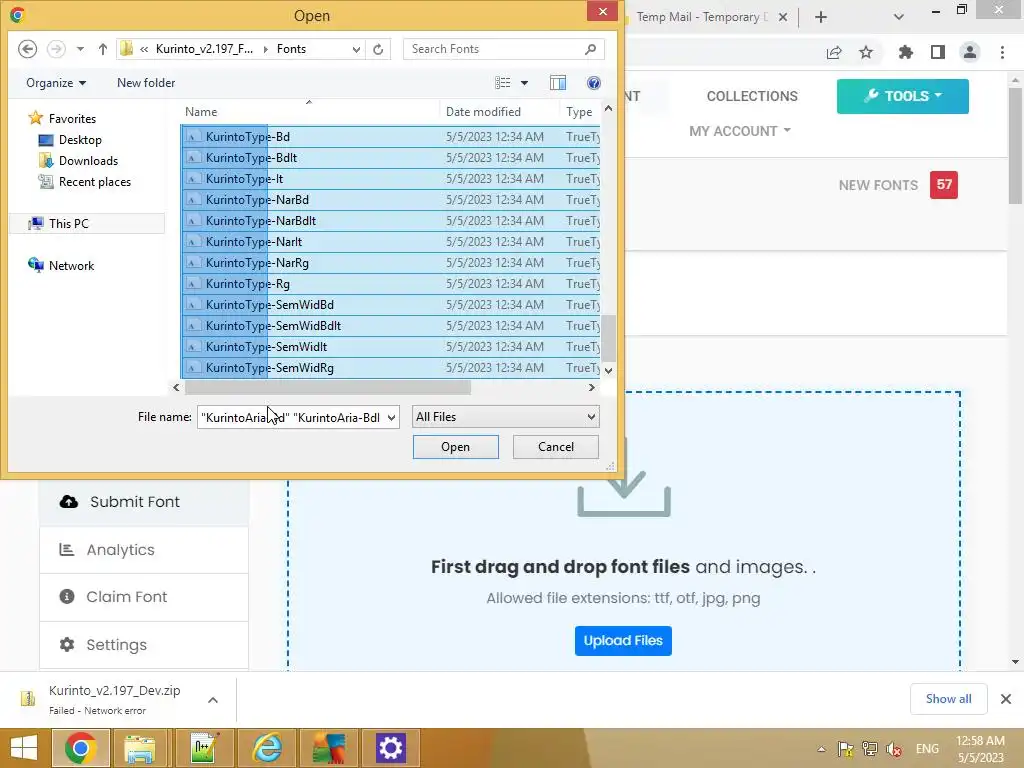Select the KurintoType-It file
This screenshot has height=768, width=1024.
tap(390, 178)
